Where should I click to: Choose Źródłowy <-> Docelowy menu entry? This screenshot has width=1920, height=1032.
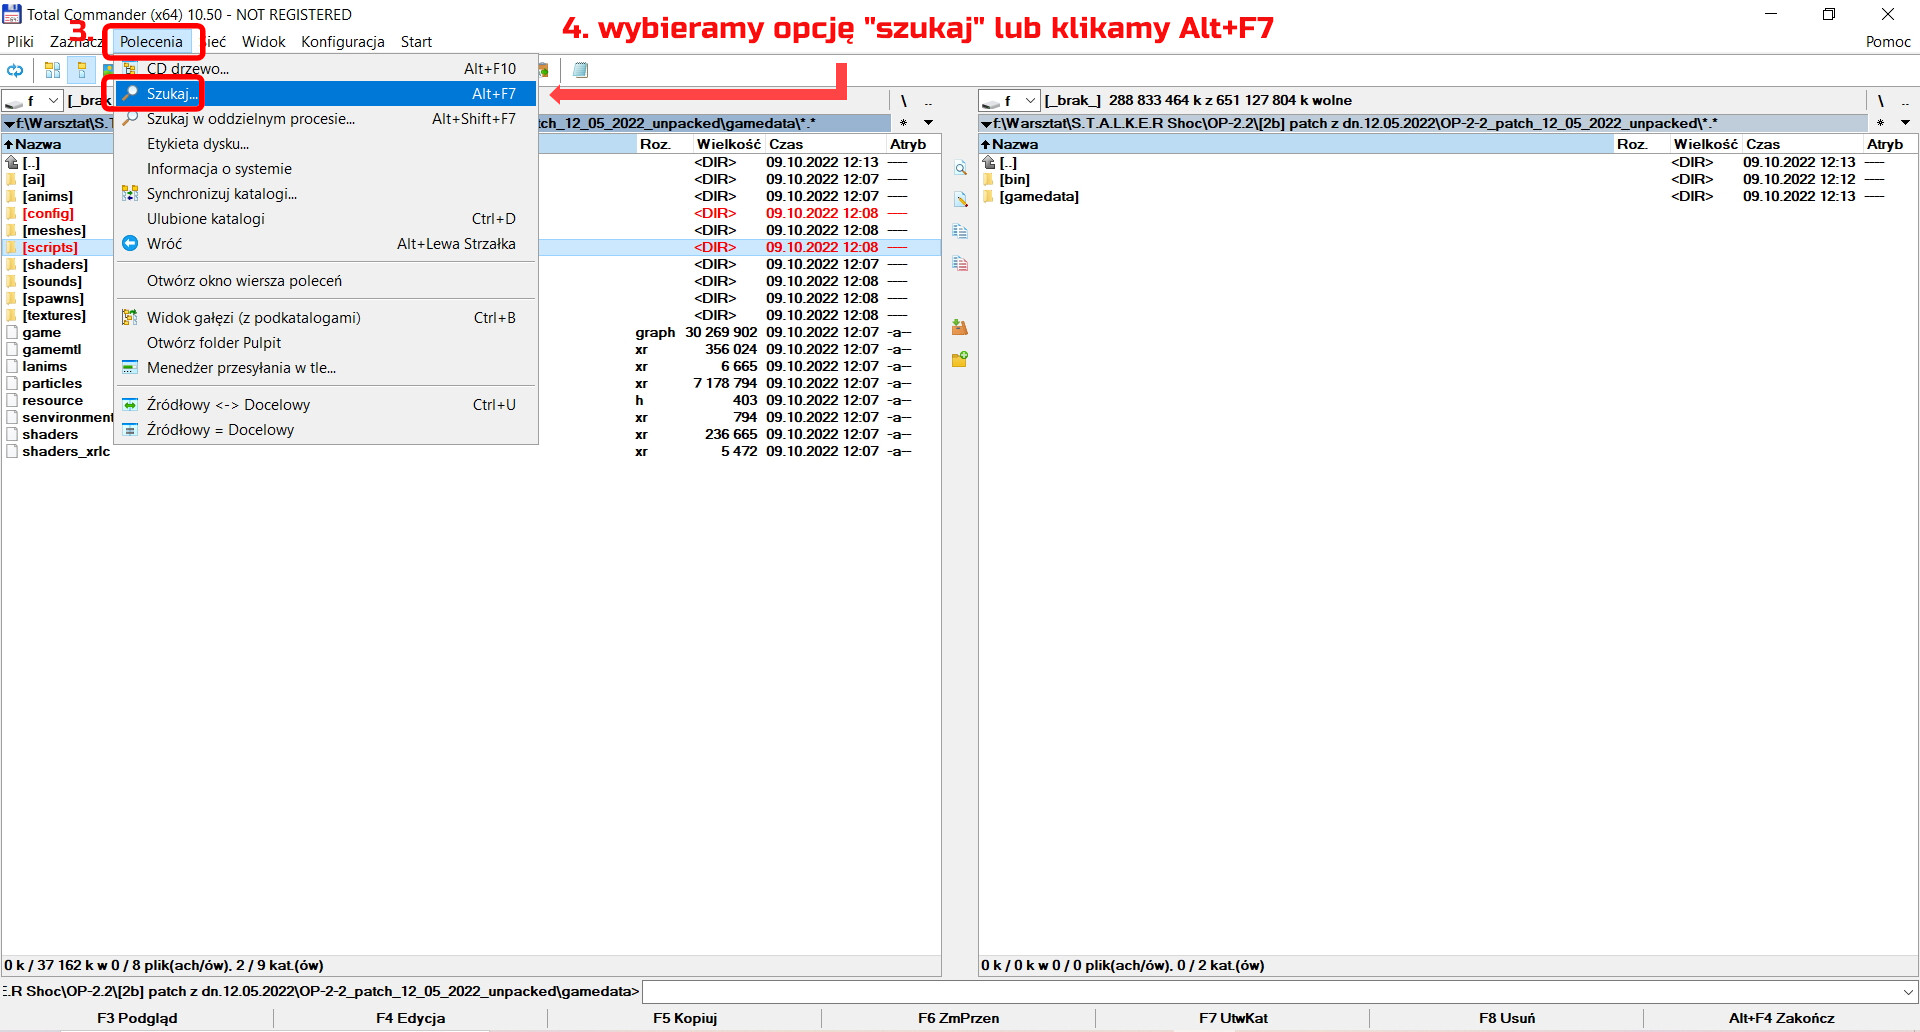(x=326, y=405)
